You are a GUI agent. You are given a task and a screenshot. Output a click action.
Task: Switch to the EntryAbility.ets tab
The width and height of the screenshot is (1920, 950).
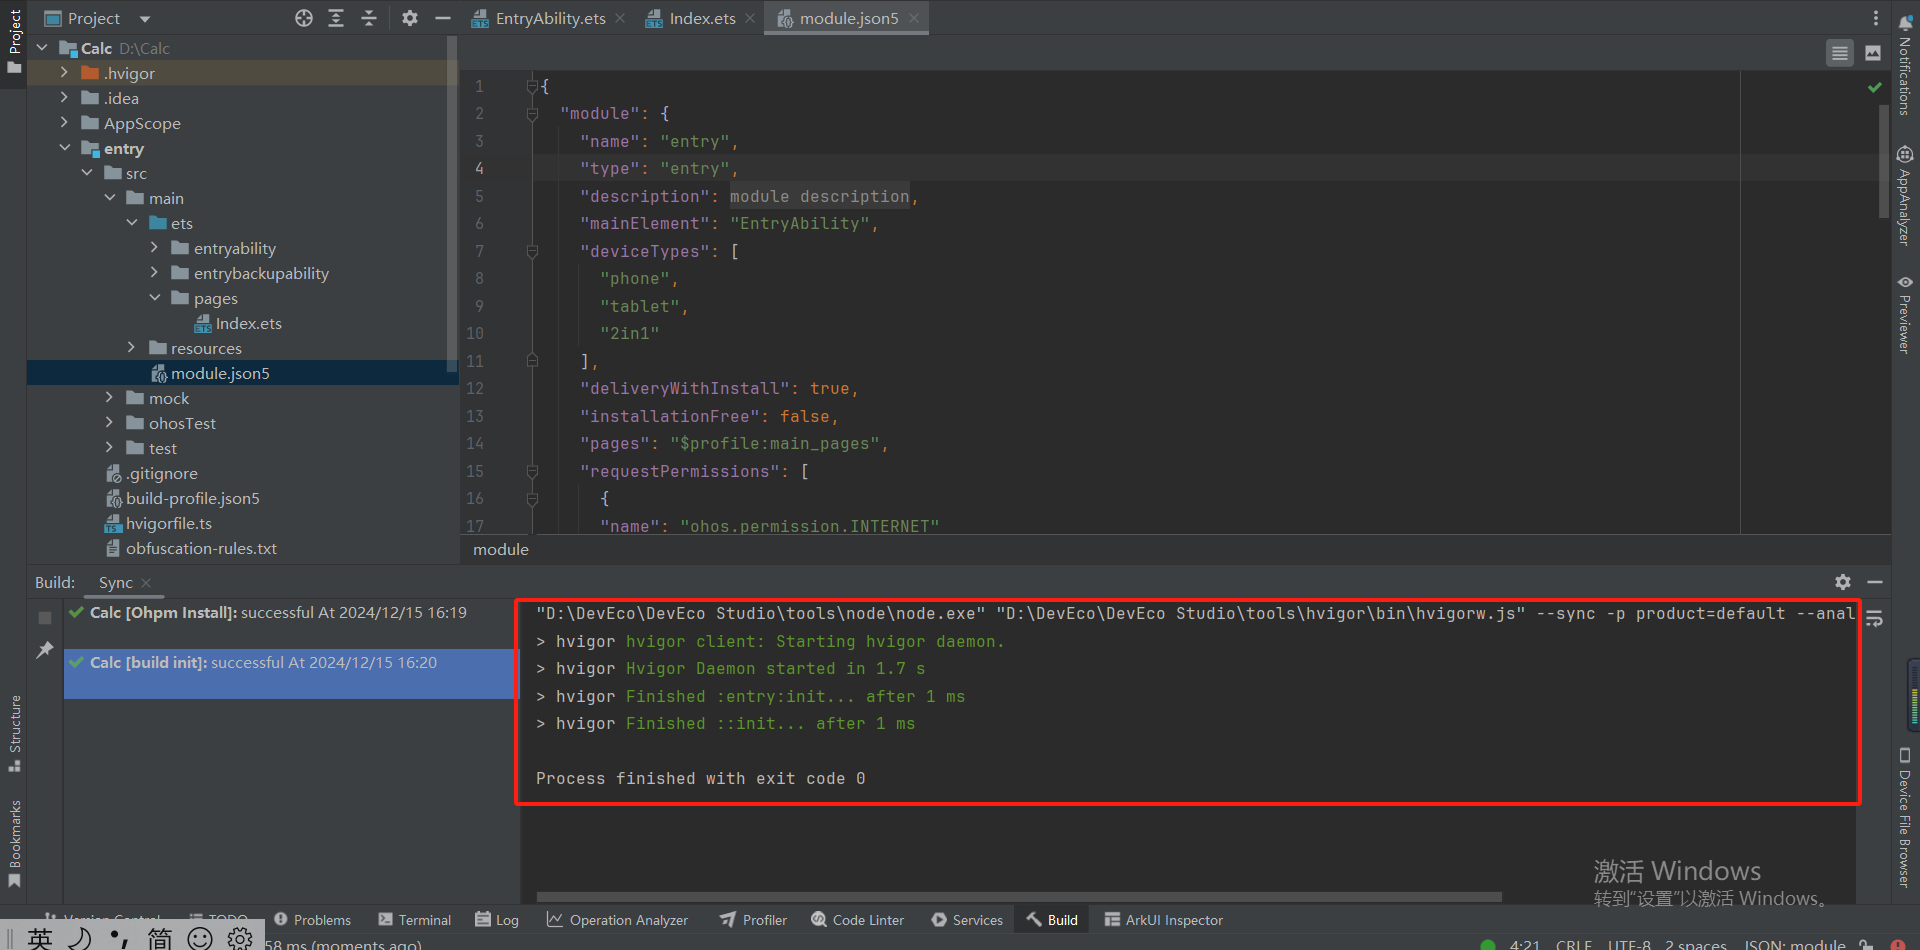click(x=549, y=18)
